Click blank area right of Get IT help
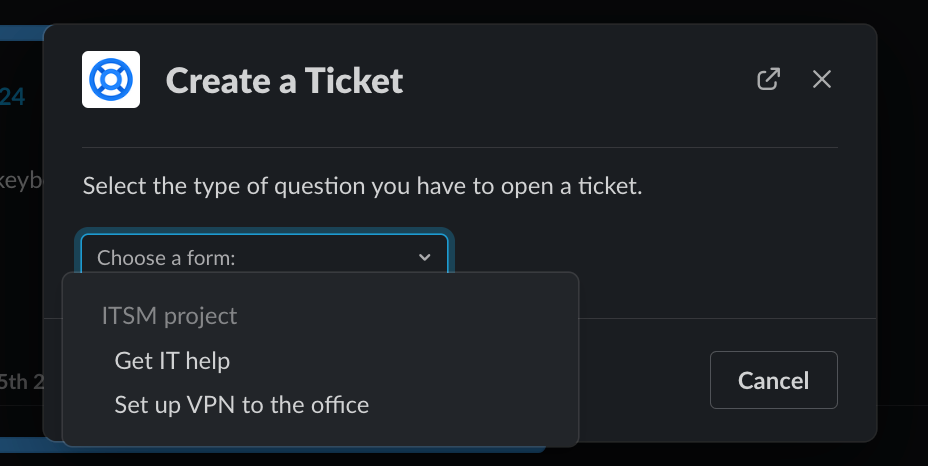928x466 pixels. pos(400,361)
